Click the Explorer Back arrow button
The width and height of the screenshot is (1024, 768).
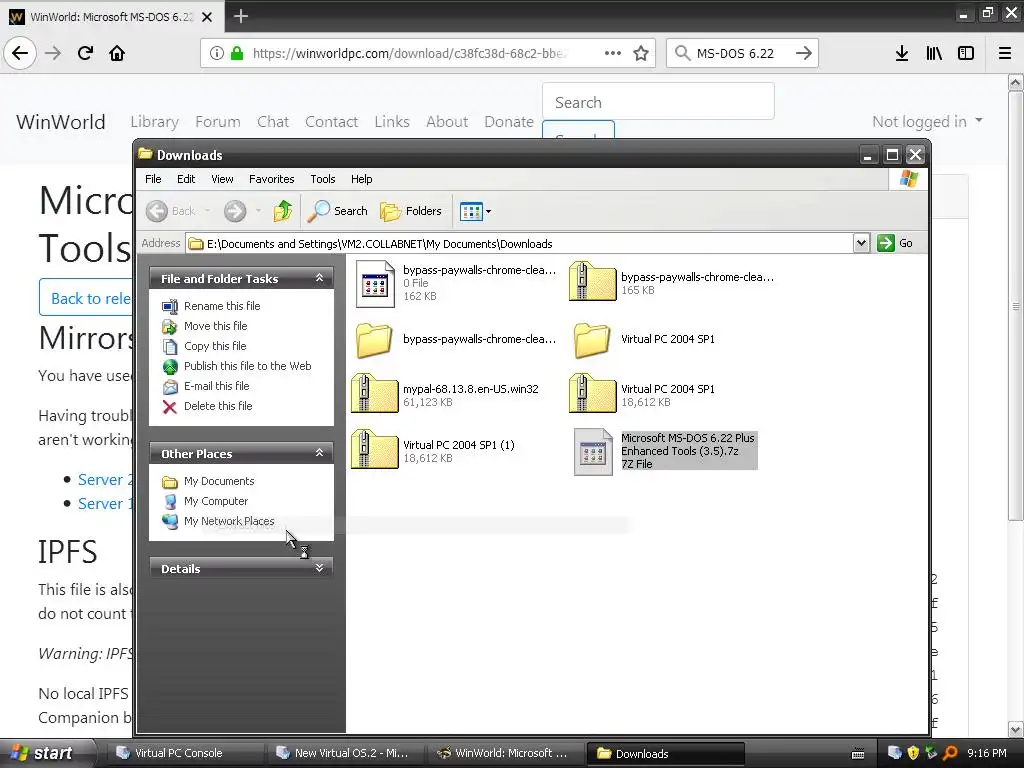click(157, 211)
